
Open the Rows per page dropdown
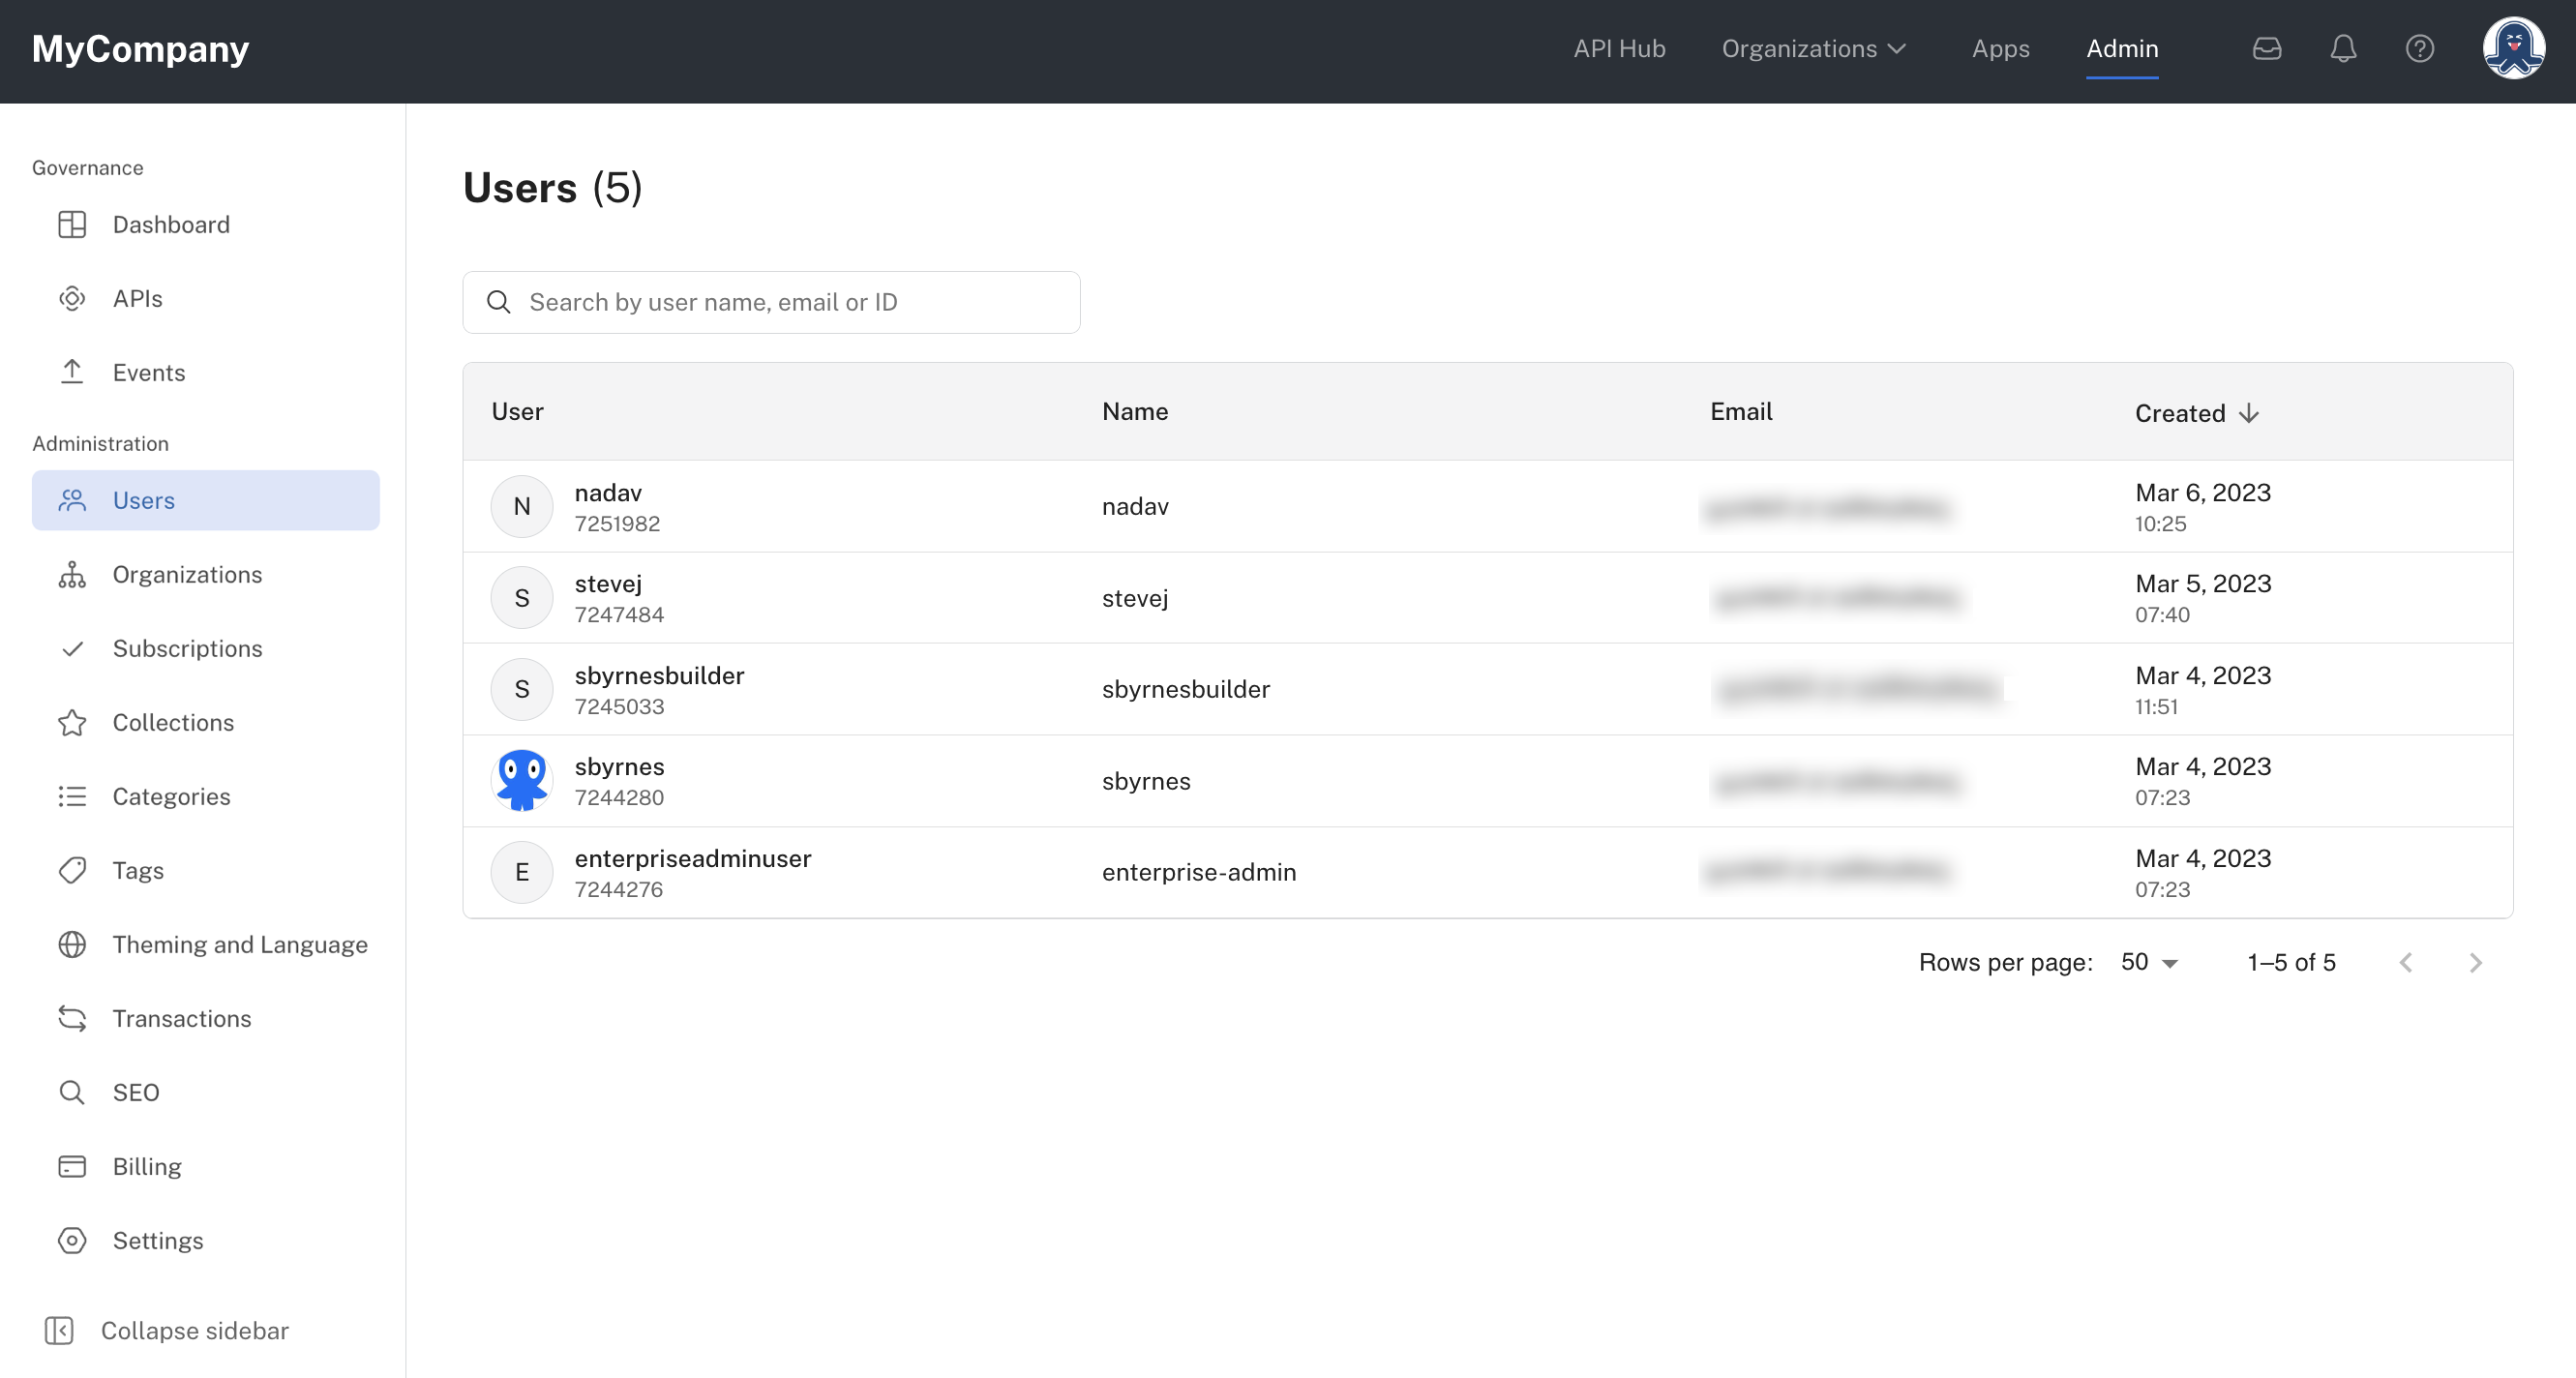click(2149, 962)
